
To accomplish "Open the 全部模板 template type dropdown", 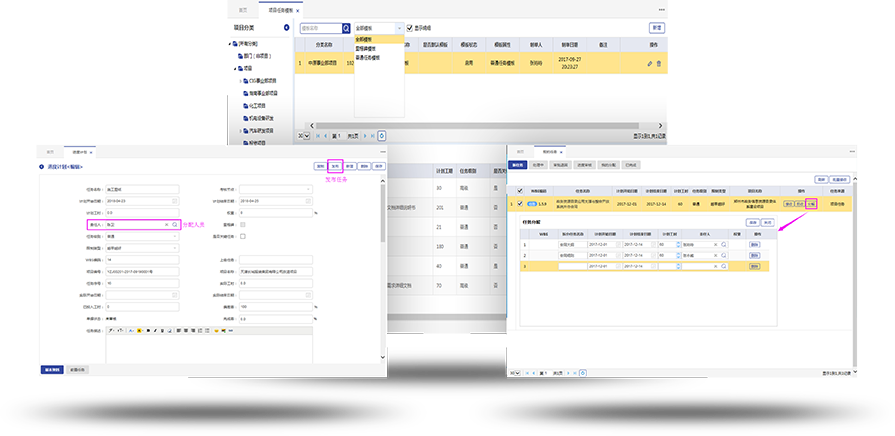I will point(378,29).
